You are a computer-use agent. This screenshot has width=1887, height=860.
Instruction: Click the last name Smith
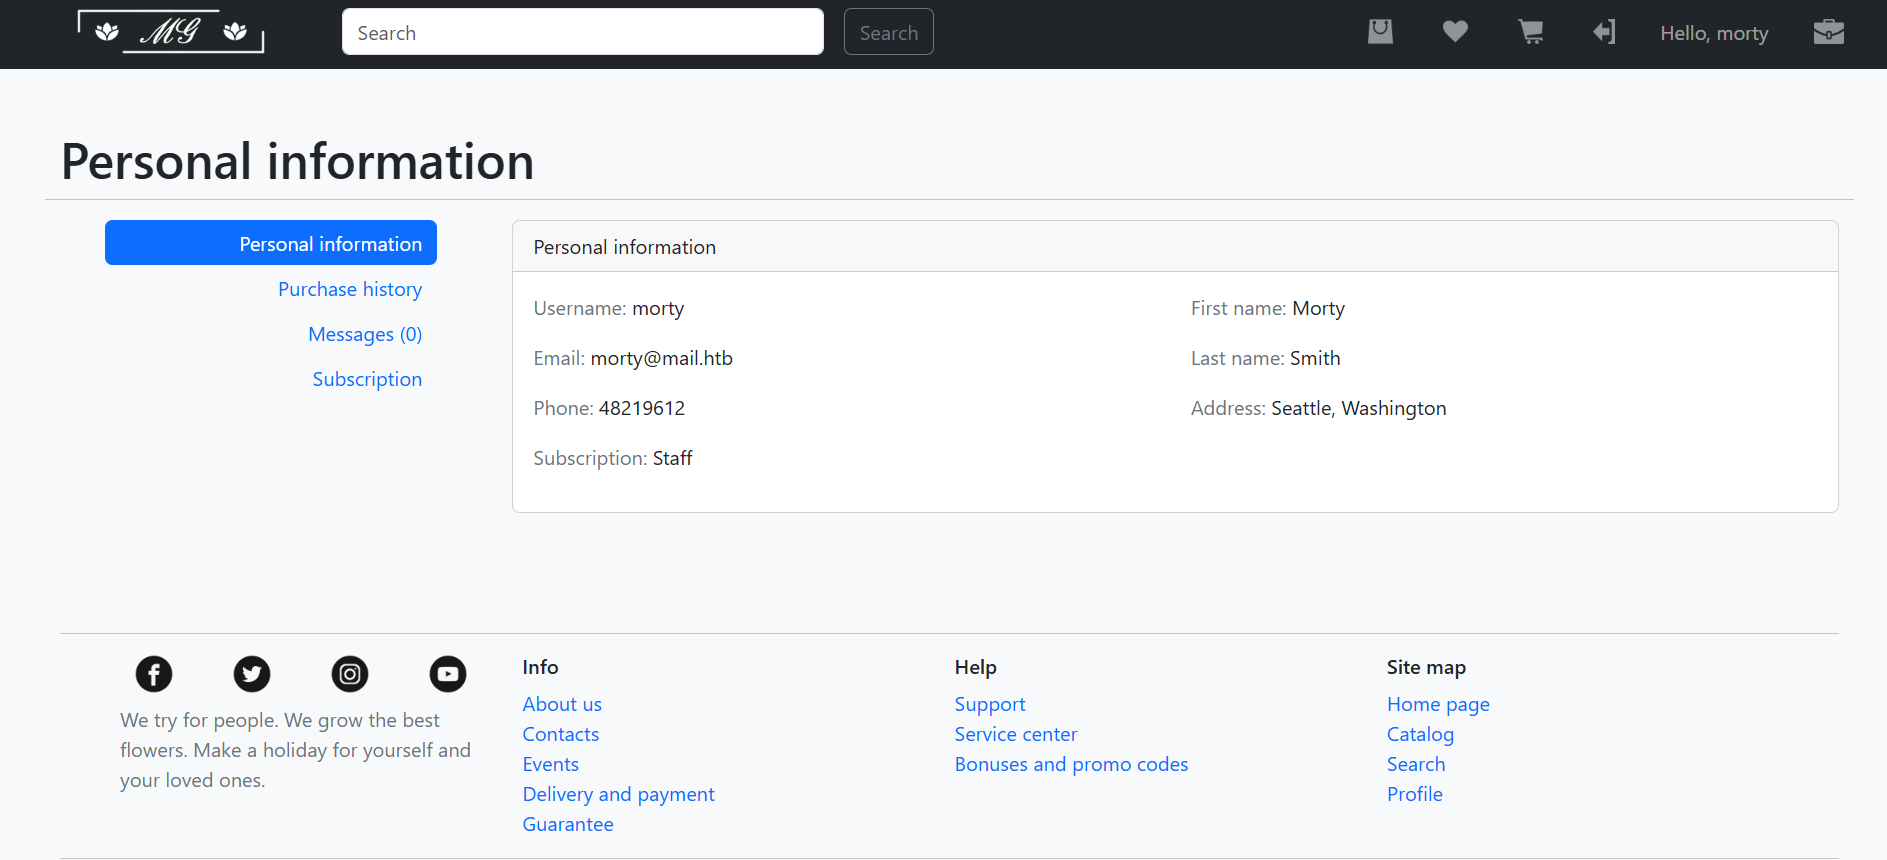1315,358
